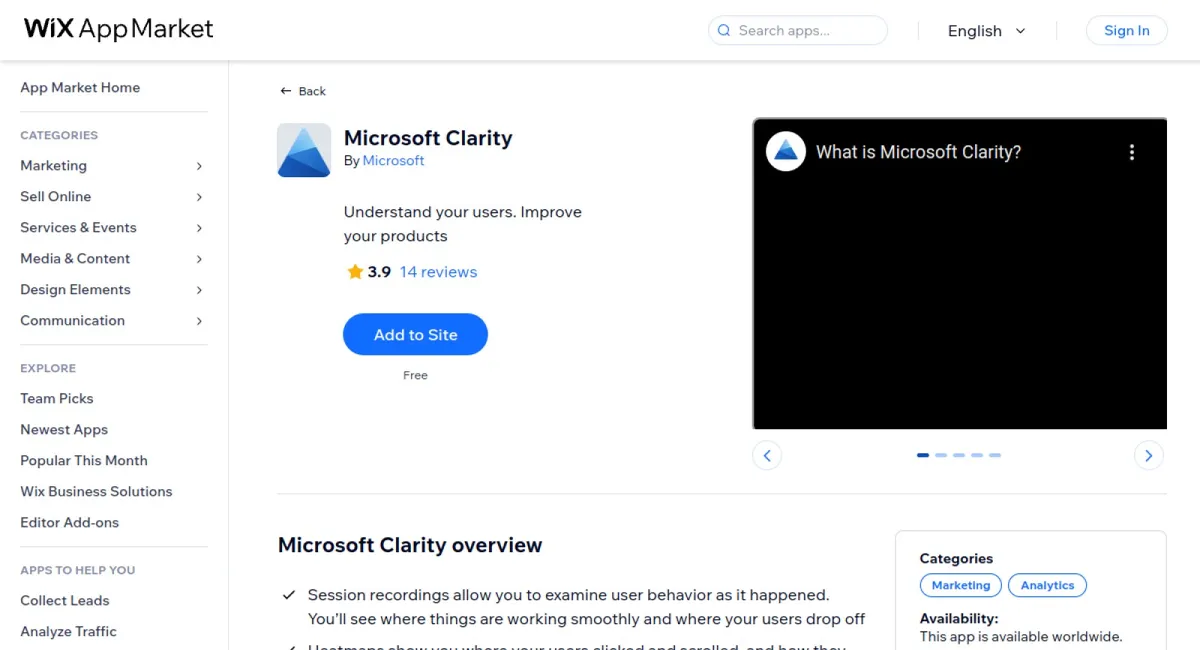Select Communication category
The height and width of the screenshot is (650, 1200).
72,320
